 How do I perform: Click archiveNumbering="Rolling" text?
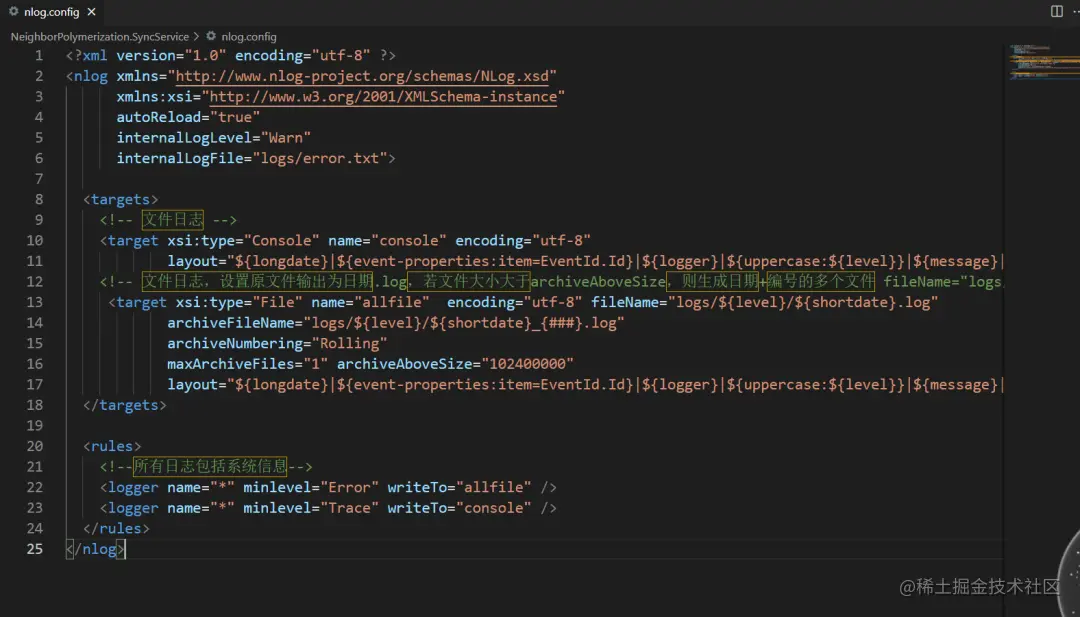(278, 343)
